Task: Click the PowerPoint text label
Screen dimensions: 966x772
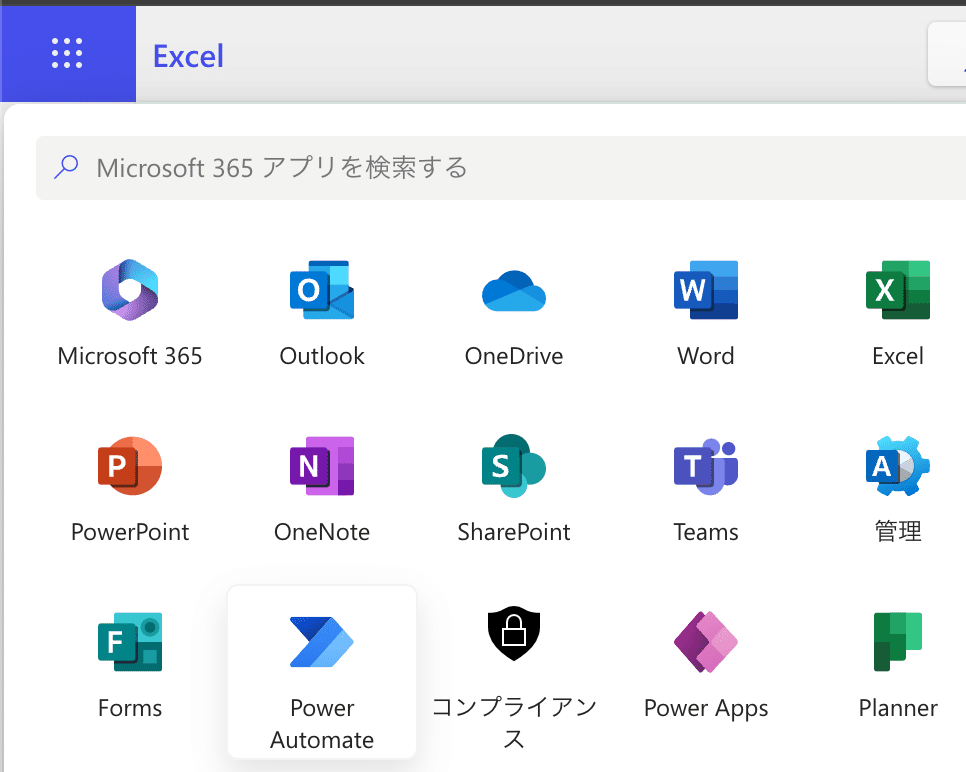Action: pyautogui.click(x=130, y=532)
